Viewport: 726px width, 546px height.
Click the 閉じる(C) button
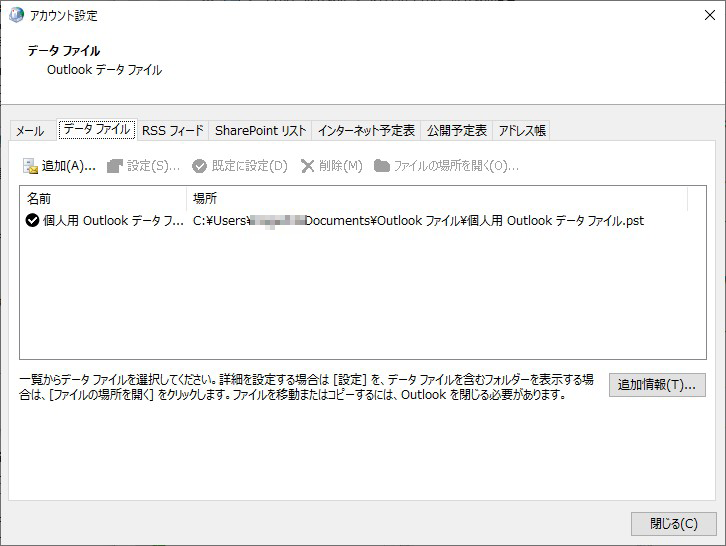(674, 524)
